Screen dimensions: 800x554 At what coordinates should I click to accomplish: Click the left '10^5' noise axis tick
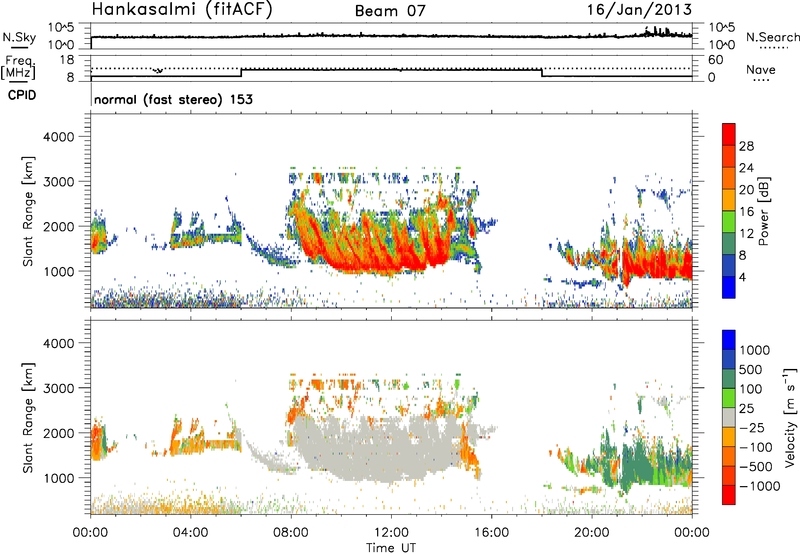61,28
